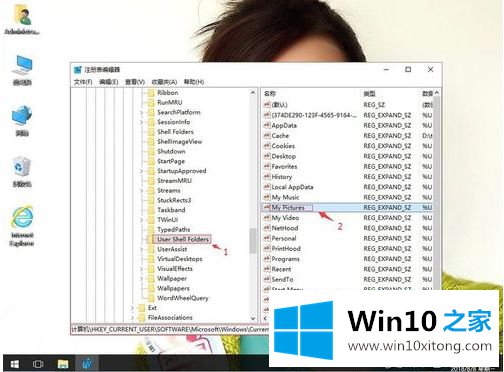Click the SendTo string value icon
Screen dimensions: 504x372
click(267, 279)
